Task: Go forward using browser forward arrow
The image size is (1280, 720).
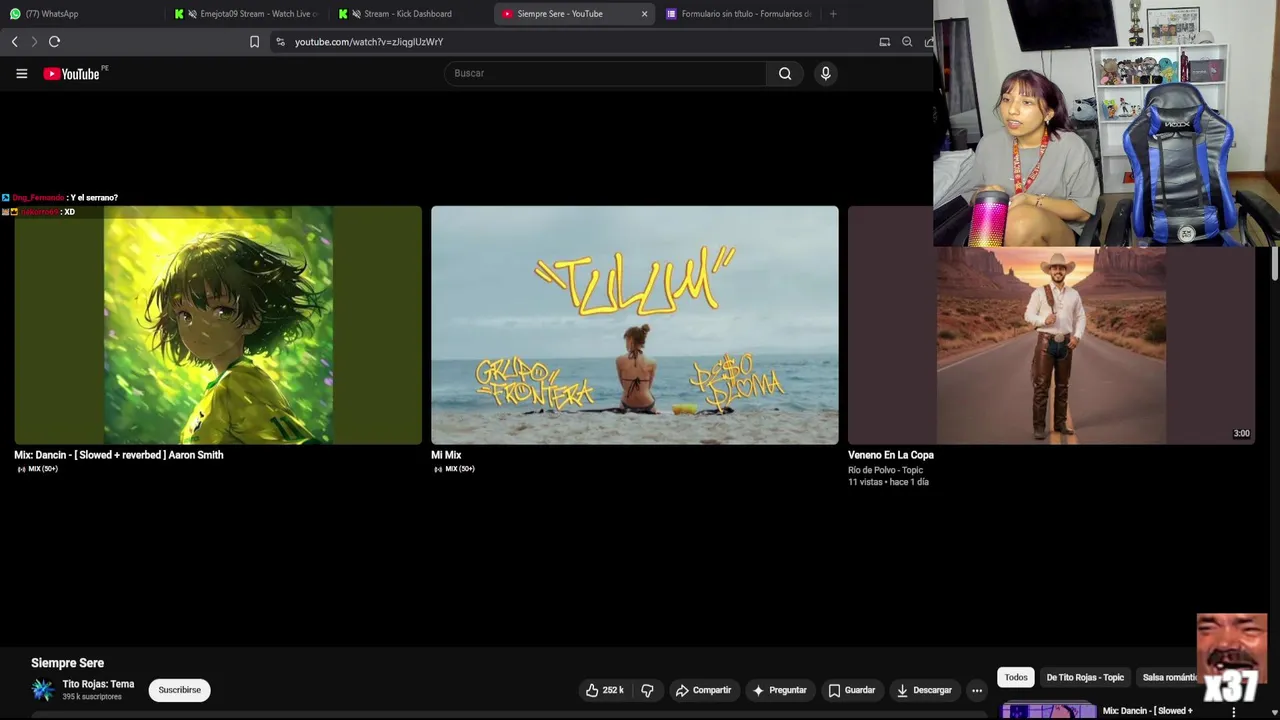Action: click(34, 42)
